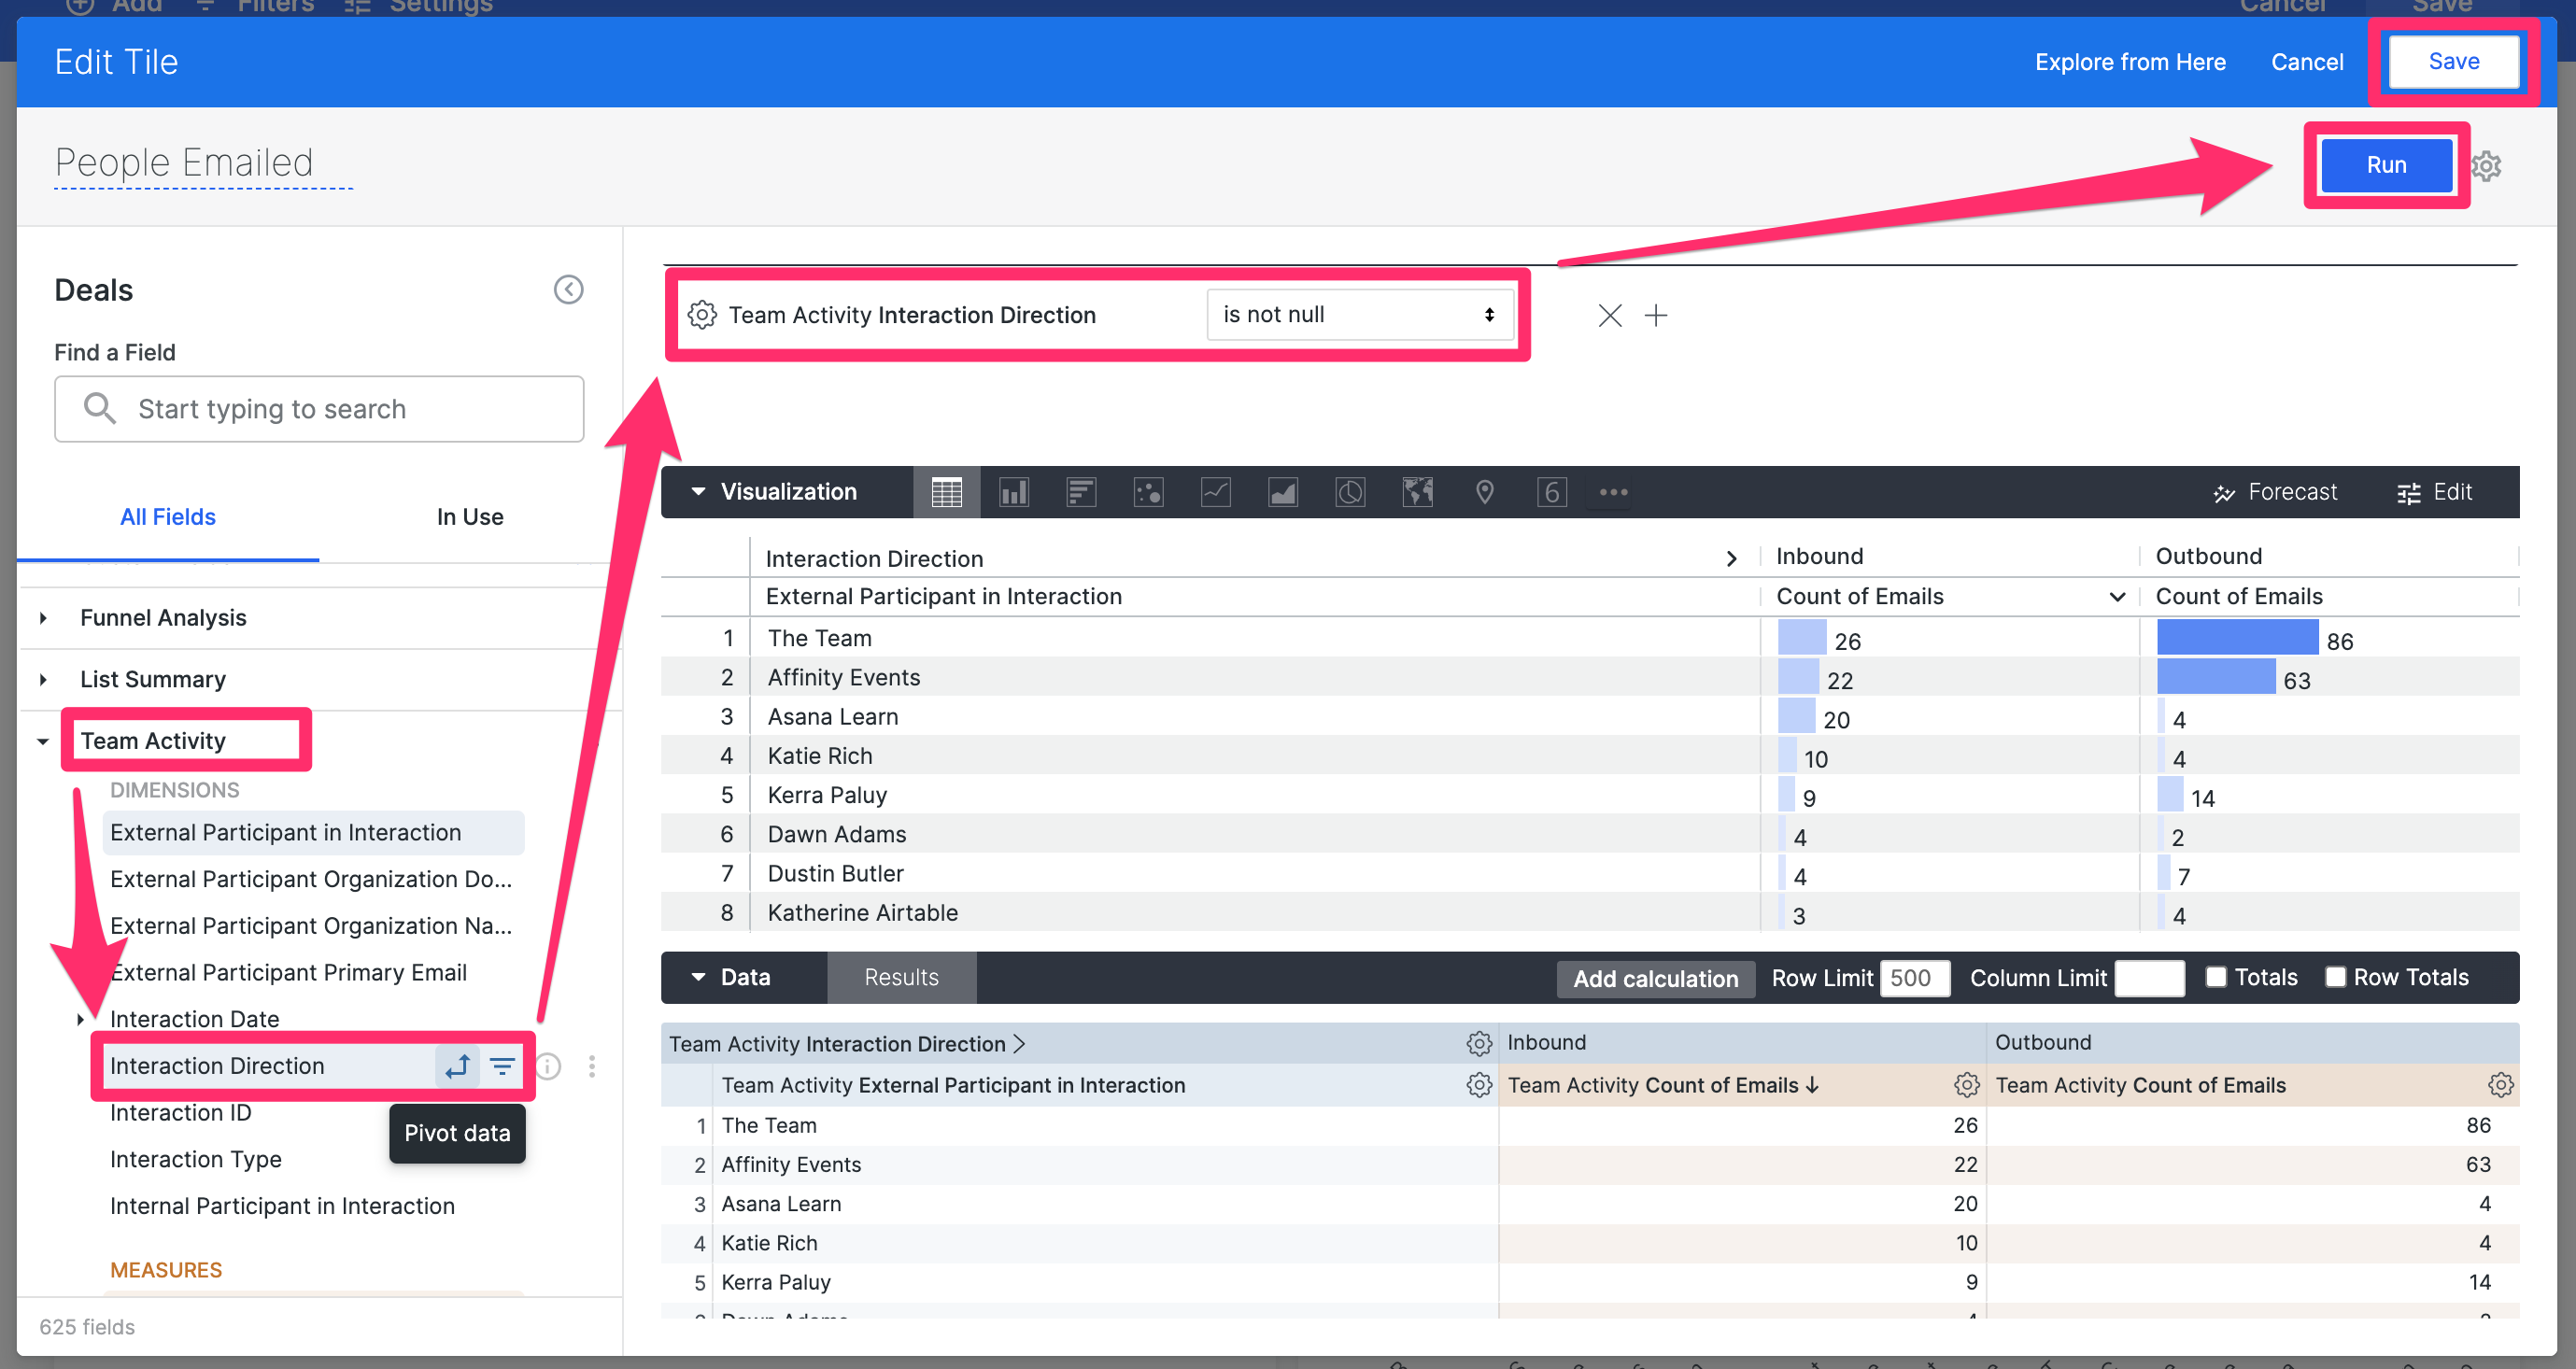Image resolution: width=2576 pixels, height=1369 pixels.
Task: Select the single value visualization
Action: point(1551,491)
